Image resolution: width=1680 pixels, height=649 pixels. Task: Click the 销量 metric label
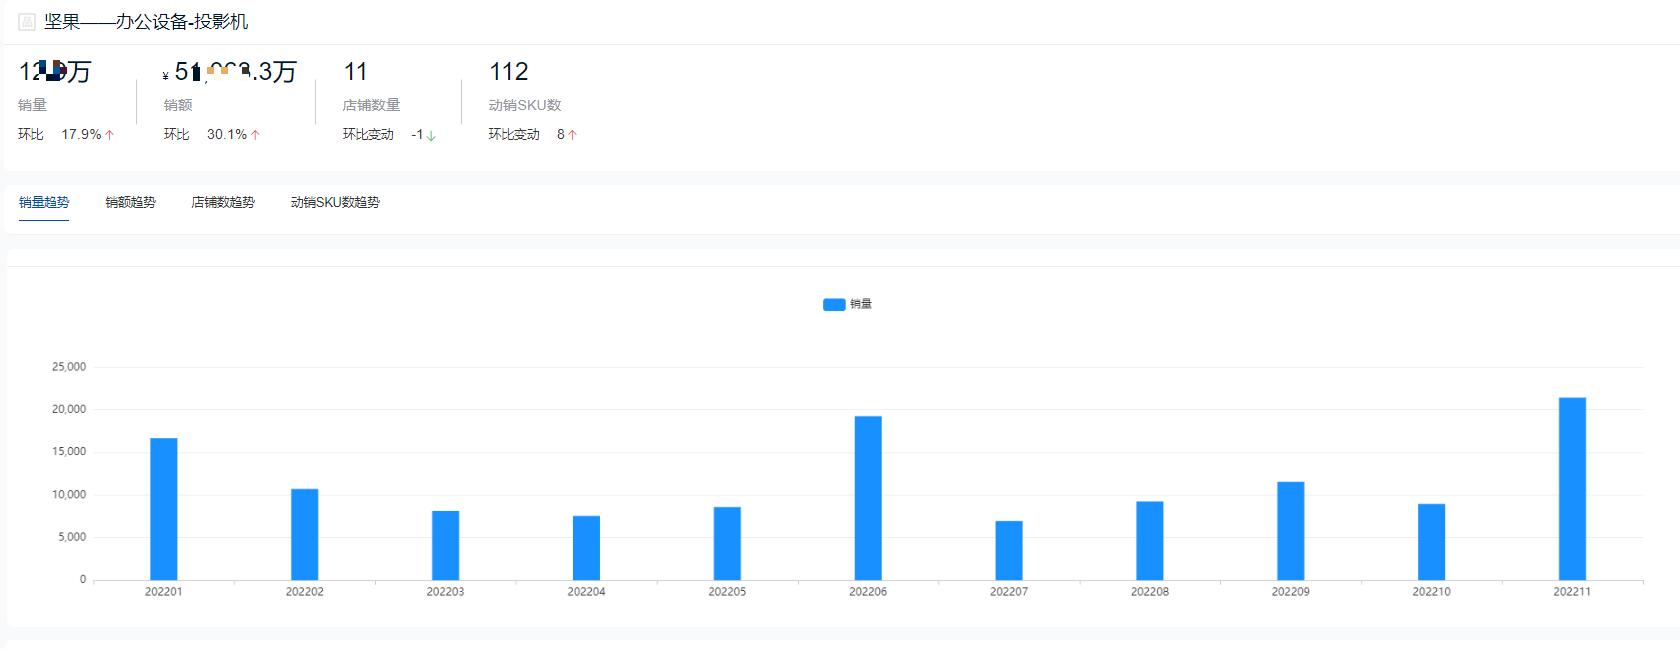(32, 104)
